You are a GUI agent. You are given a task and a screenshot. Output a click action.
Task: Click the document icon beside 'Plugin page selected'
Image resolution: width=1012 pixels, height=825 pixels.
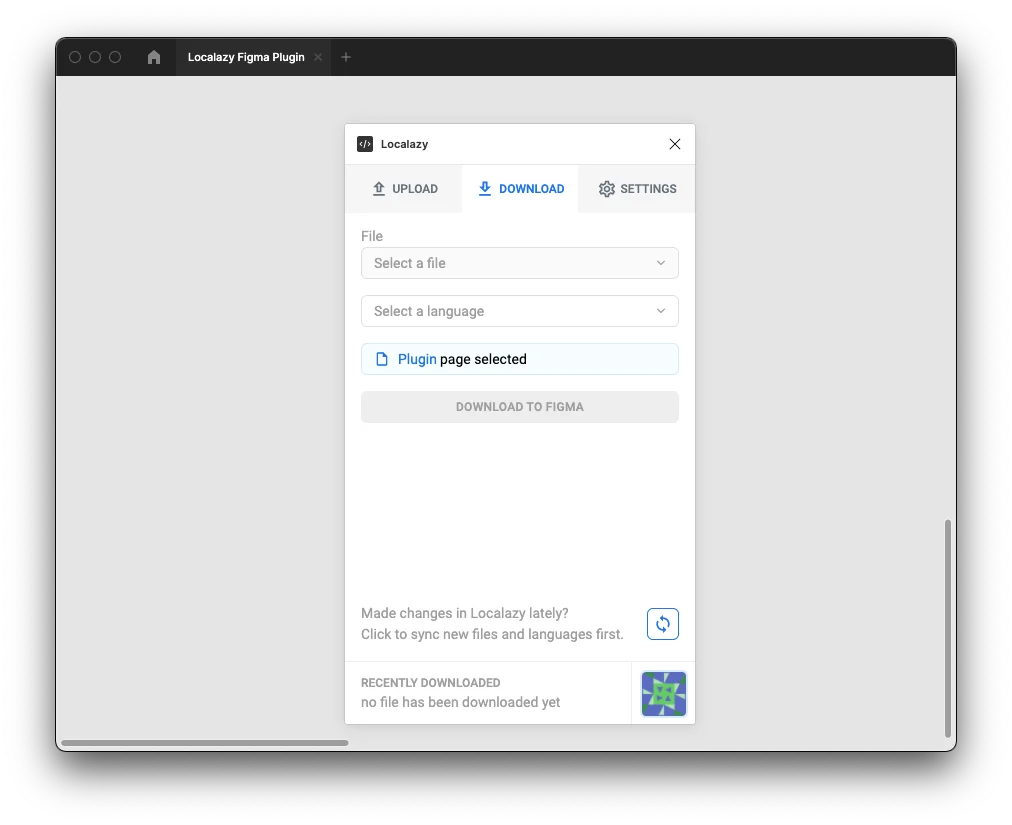click(382, 358)
